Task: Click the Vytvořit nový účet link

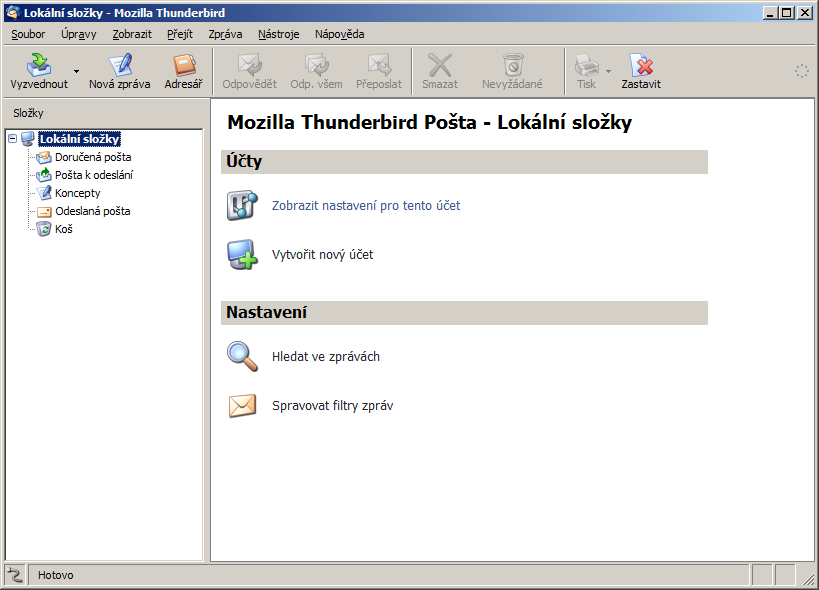Action: 322,255
